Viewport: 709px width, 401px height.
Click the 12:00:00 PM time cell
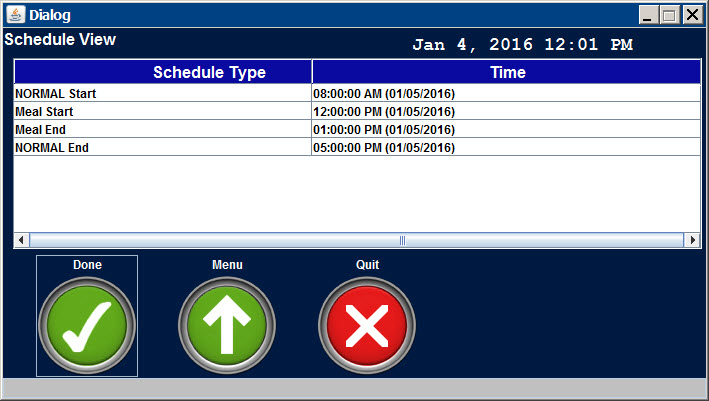point(505,111)
